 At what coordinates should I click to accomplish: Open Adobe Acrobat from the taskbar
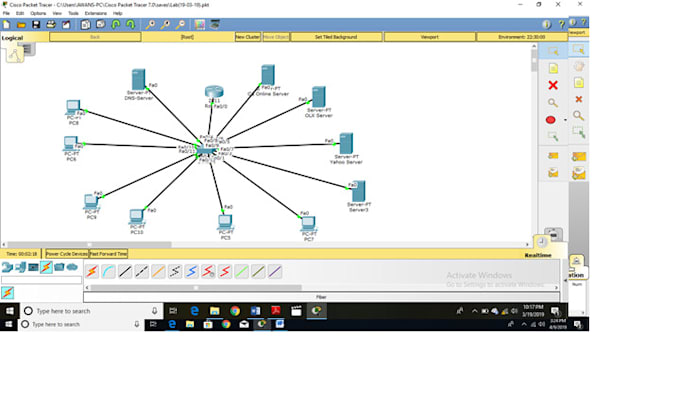pos(275,311)
